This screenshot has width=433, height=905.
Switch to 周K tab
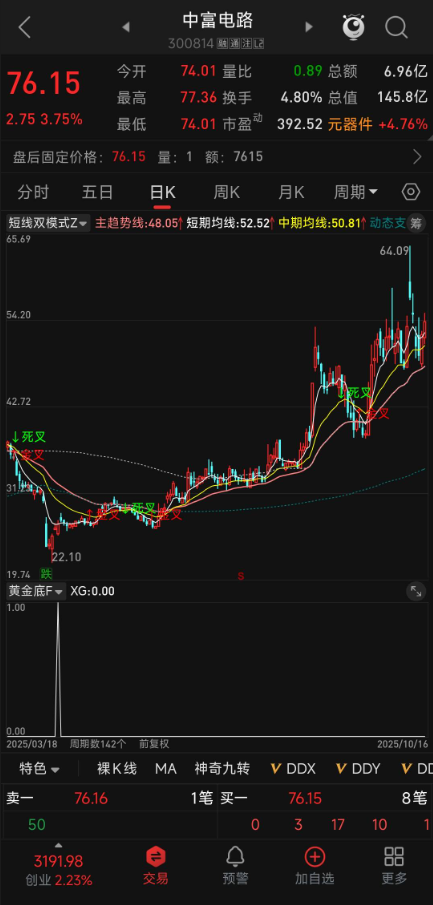[x=226, y=192]
